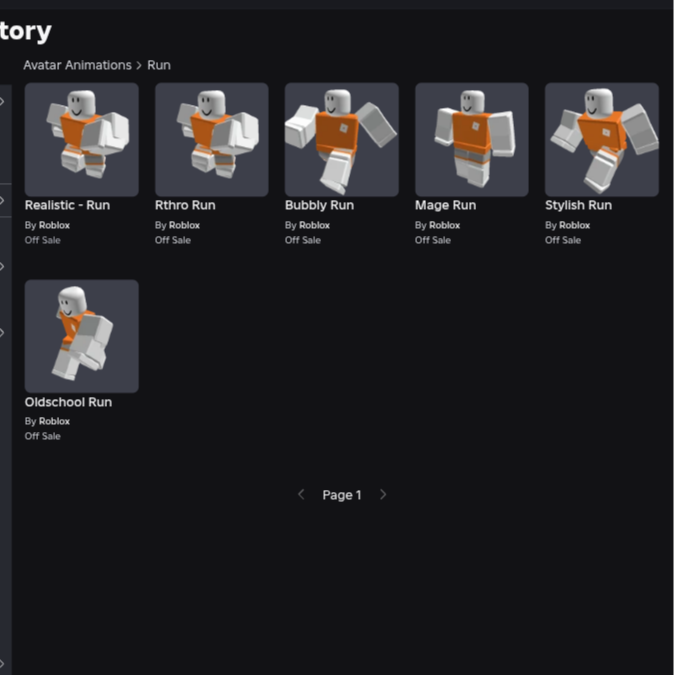Open the Mage Run title link

pyautogui.click(x=445, y=205)
